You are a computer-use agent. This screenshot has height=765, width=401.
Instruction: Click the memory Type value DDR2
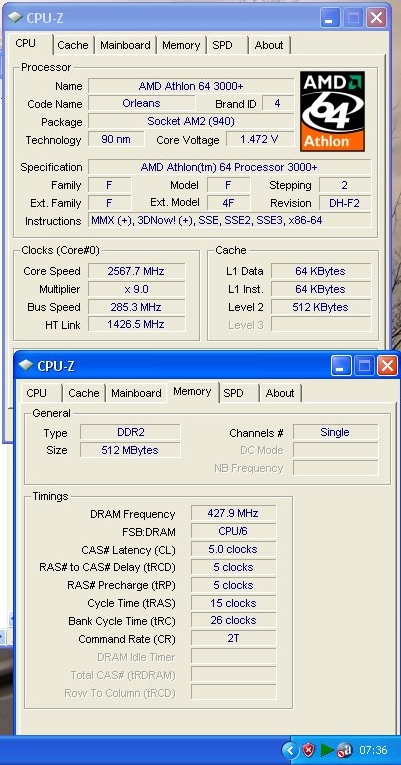(x=130, y=432)
